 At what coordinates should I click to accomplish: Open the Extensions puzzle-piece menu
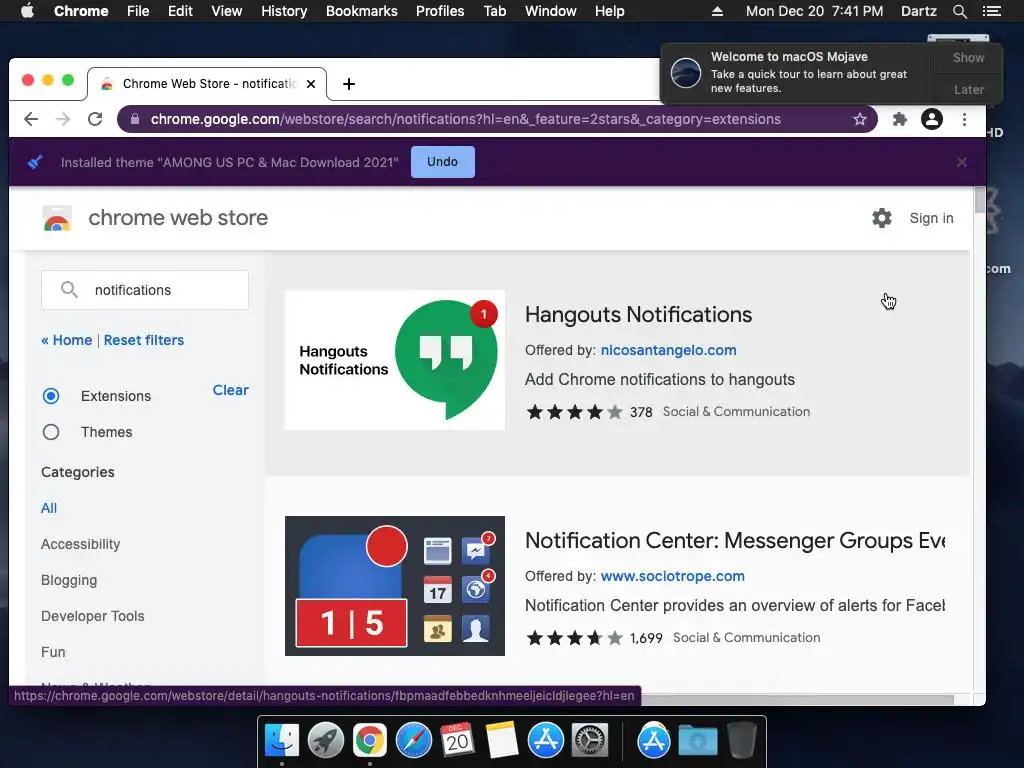point(899,119)
